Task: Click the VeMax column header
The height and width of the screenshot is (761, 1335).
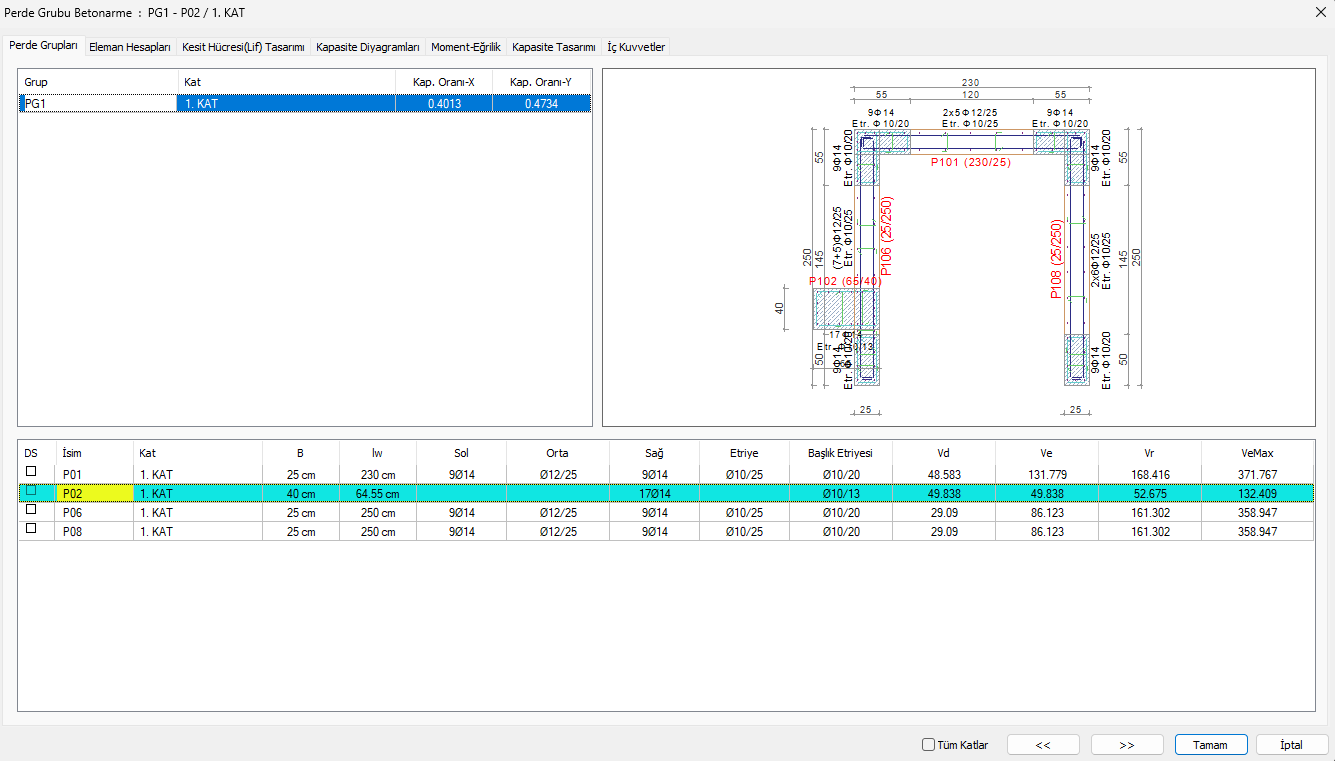Action: pos(1257,453)
